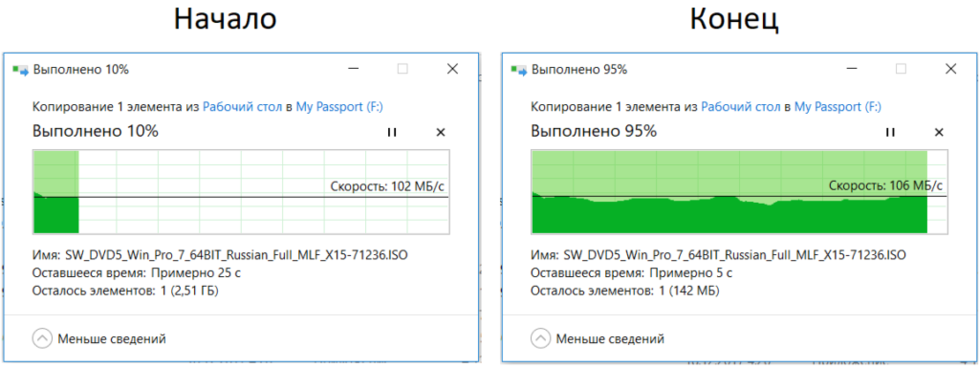Collapse Меньше сведений in the 10% dialog

coord(99,339)
